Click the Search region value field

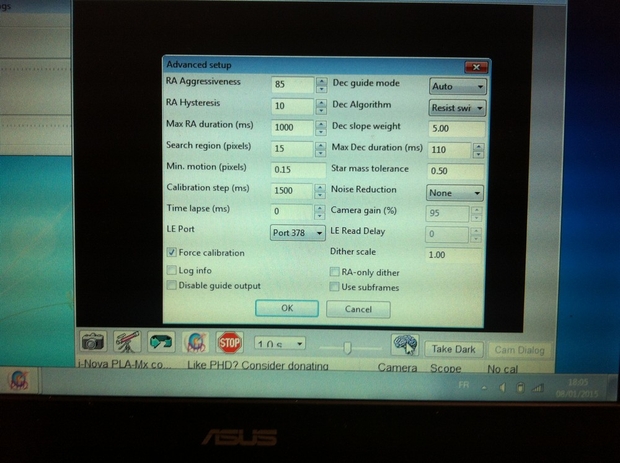click(x=292, y=149)
